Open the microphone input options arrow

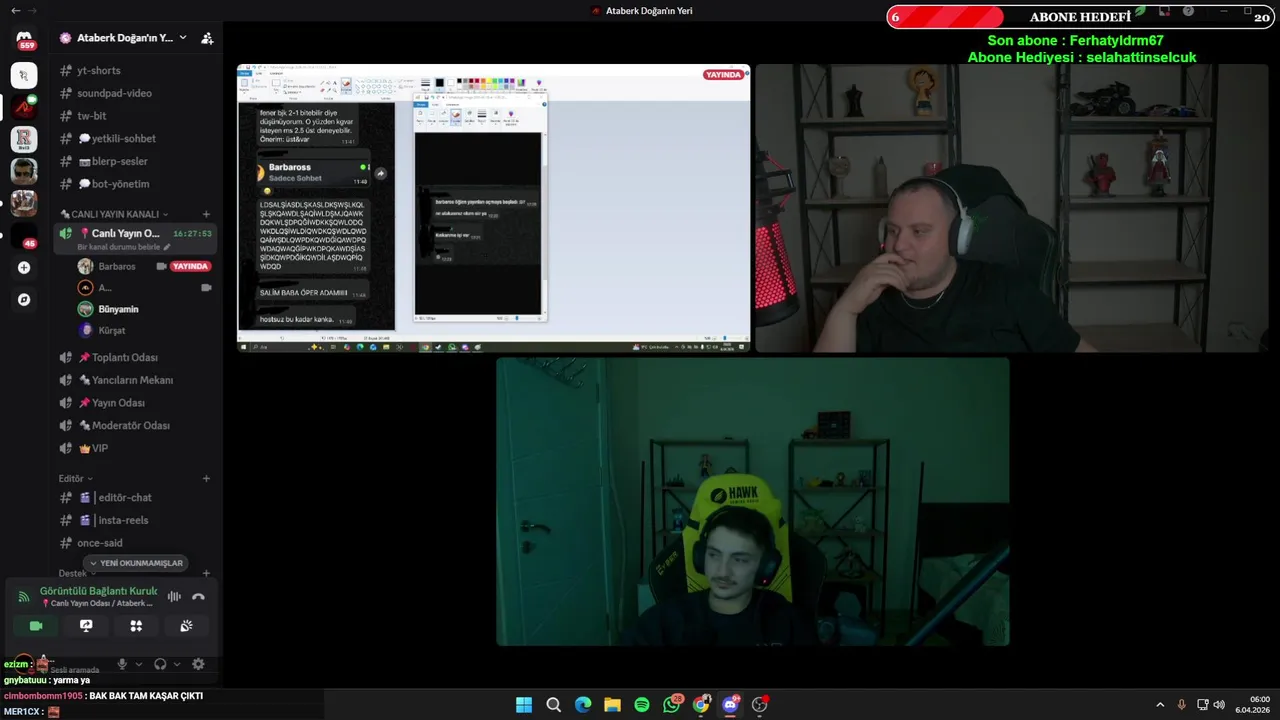coord(138,664)
